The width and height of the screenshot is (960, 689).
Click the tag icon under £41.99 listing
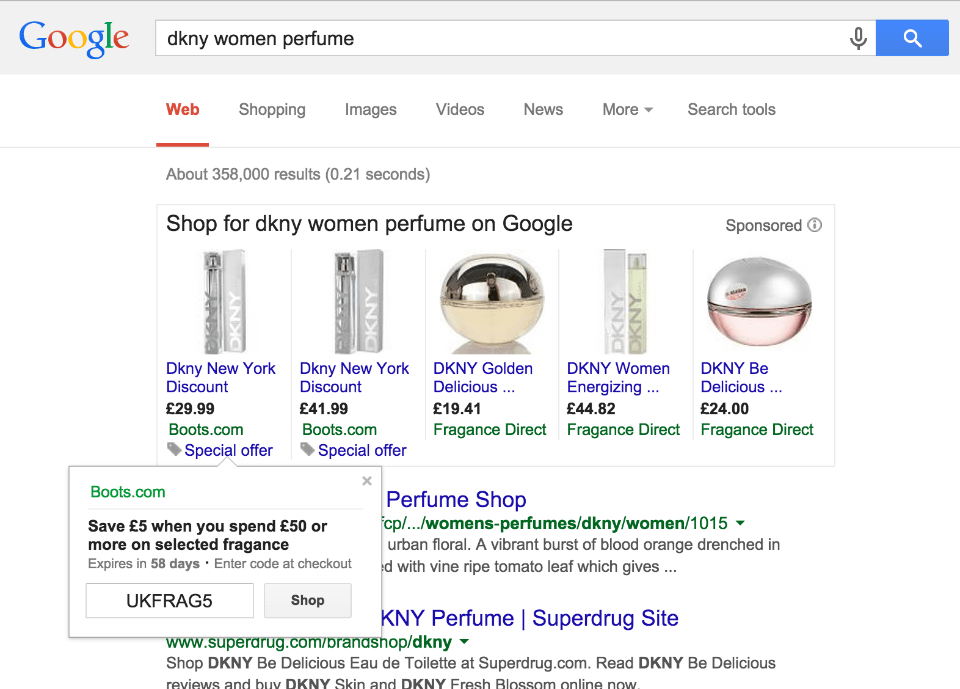coord(308,450)
